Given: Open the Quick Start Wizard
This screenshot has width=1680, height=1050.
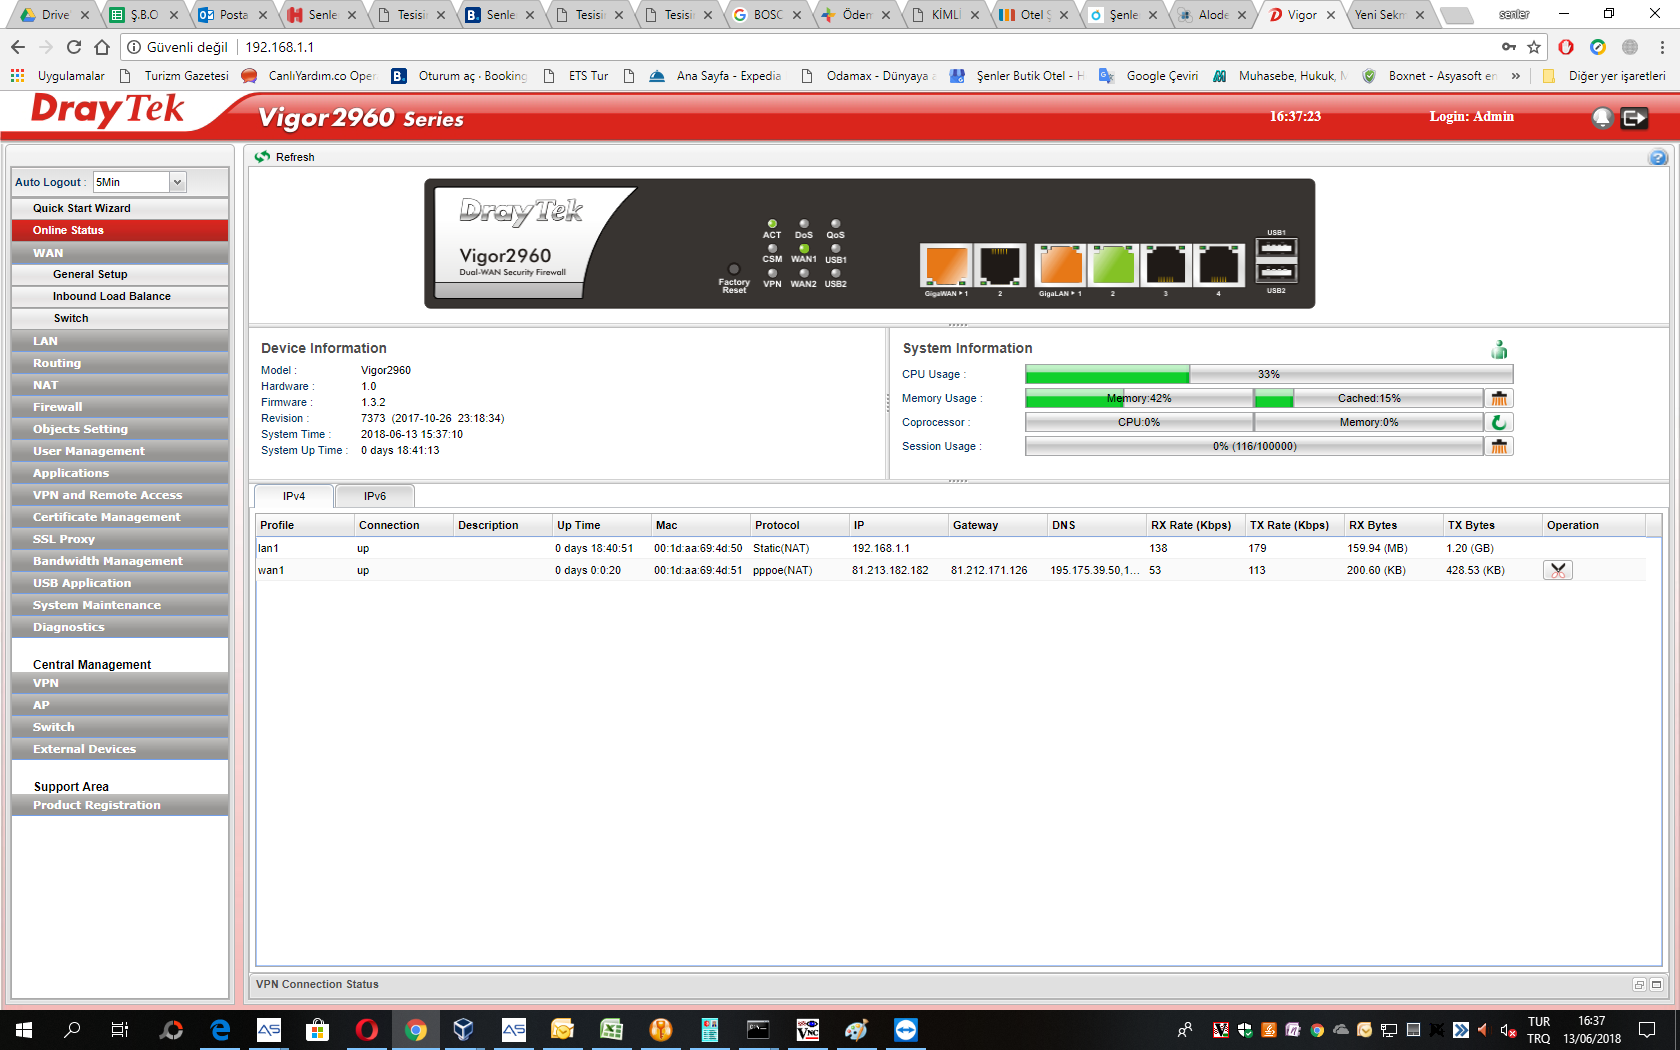Looking at the screenshot, I should (x=82, y=208).
